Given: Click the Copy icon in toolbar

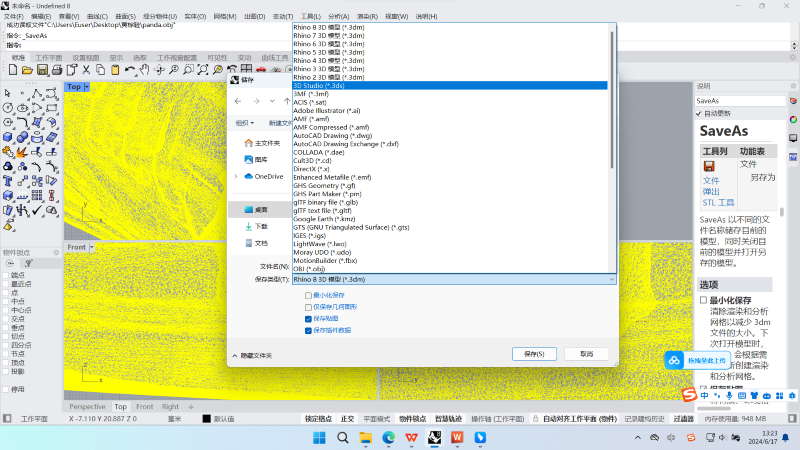Looking at the screenshot, I should pos(101,70).
